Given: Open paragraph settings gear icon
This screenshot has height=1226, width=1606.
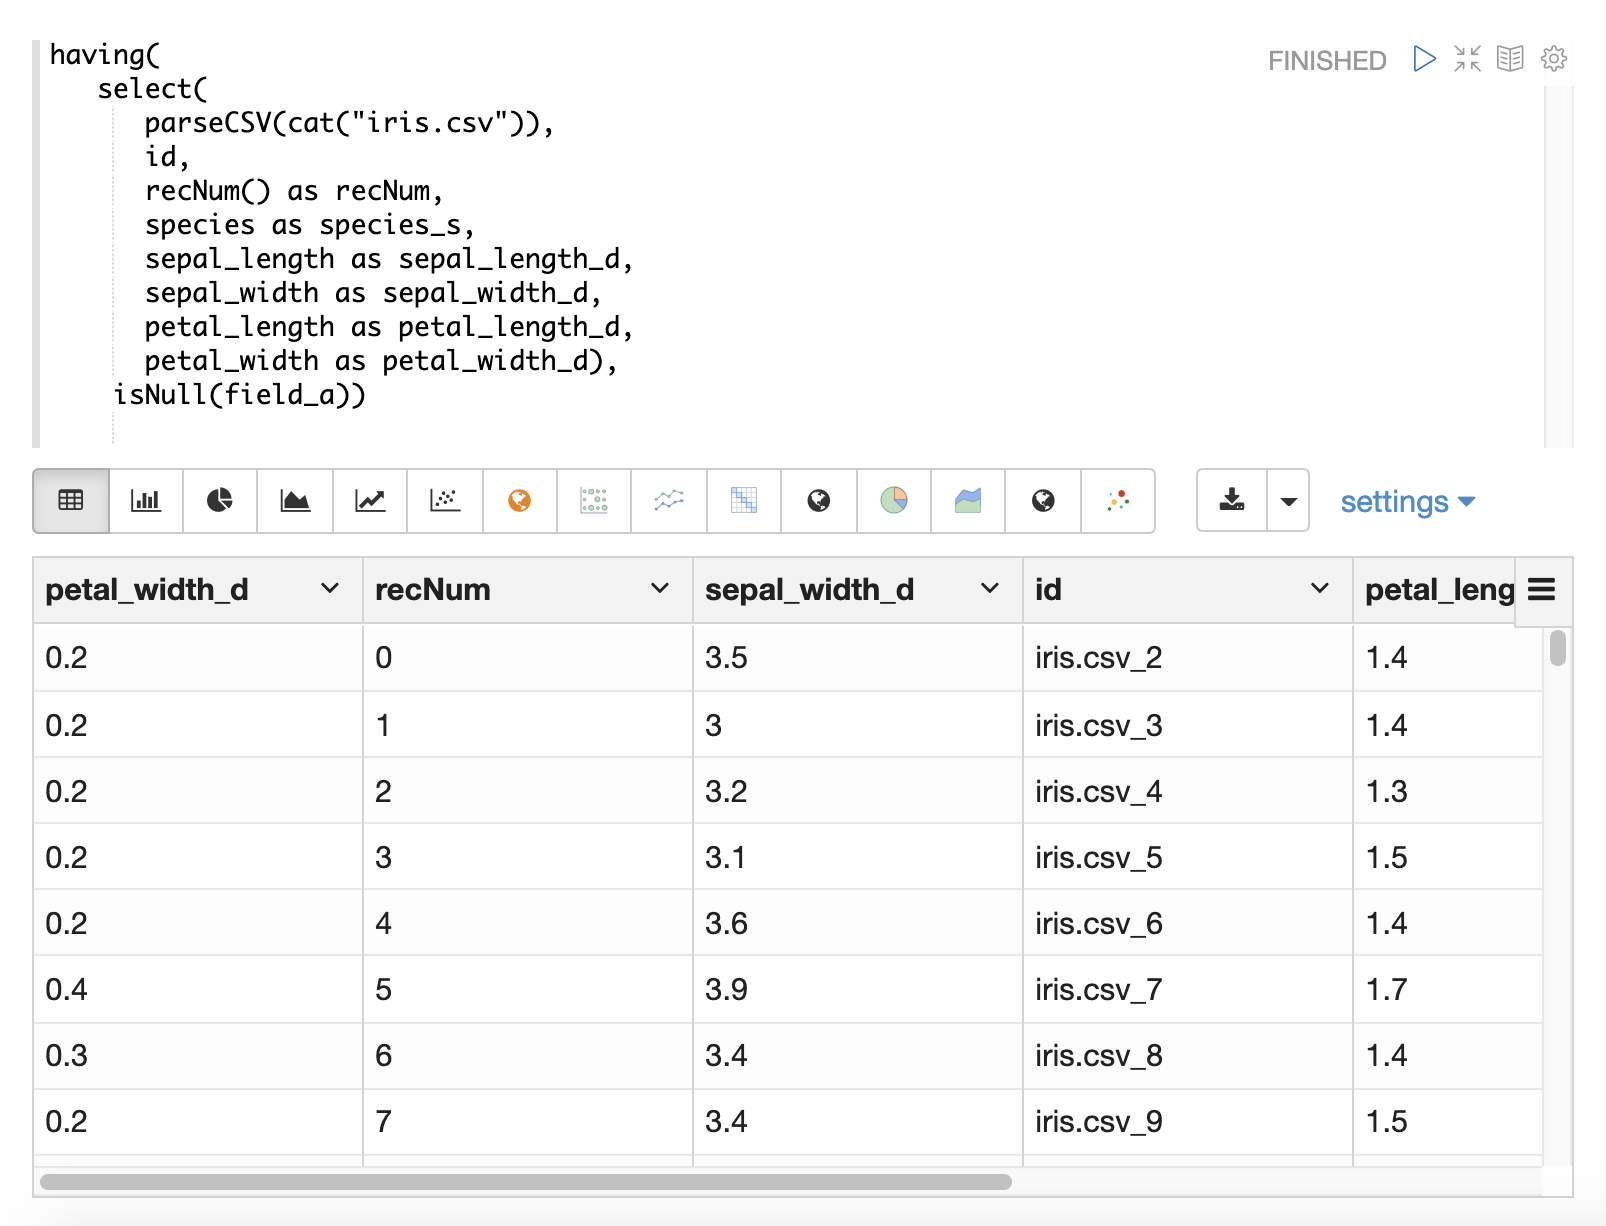Looking at the screenshot, I should pyautogui.click(x=1553, y=59).
